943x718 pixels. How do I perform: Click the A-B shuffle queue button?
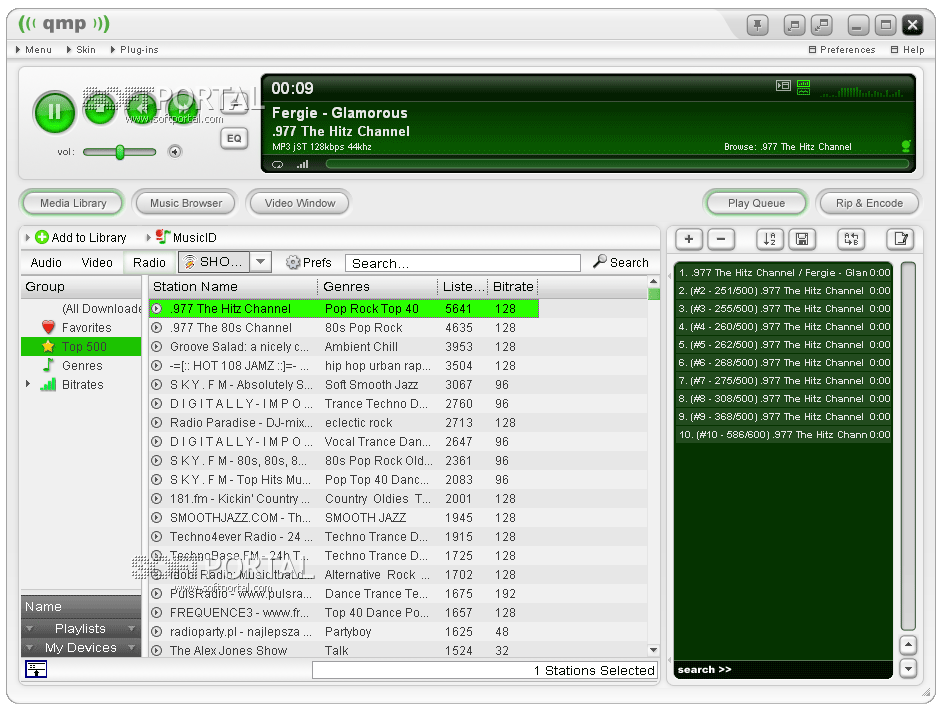[851, 239]
